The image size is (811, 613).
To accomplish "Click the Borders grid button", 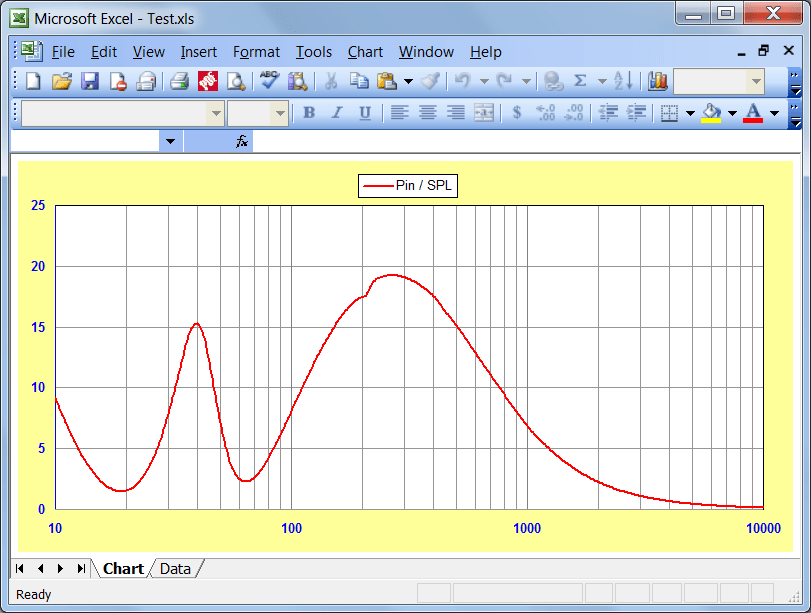I will pos(669,112).
